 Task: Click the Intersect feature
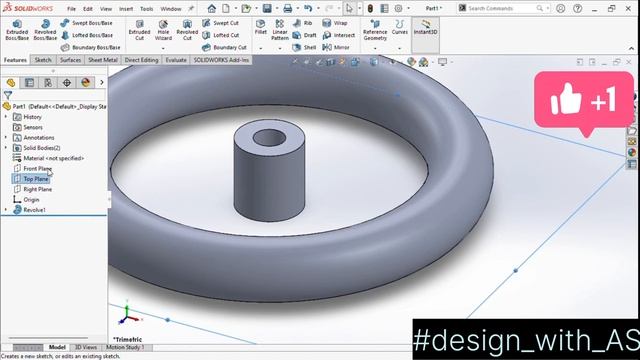(339, 36)
